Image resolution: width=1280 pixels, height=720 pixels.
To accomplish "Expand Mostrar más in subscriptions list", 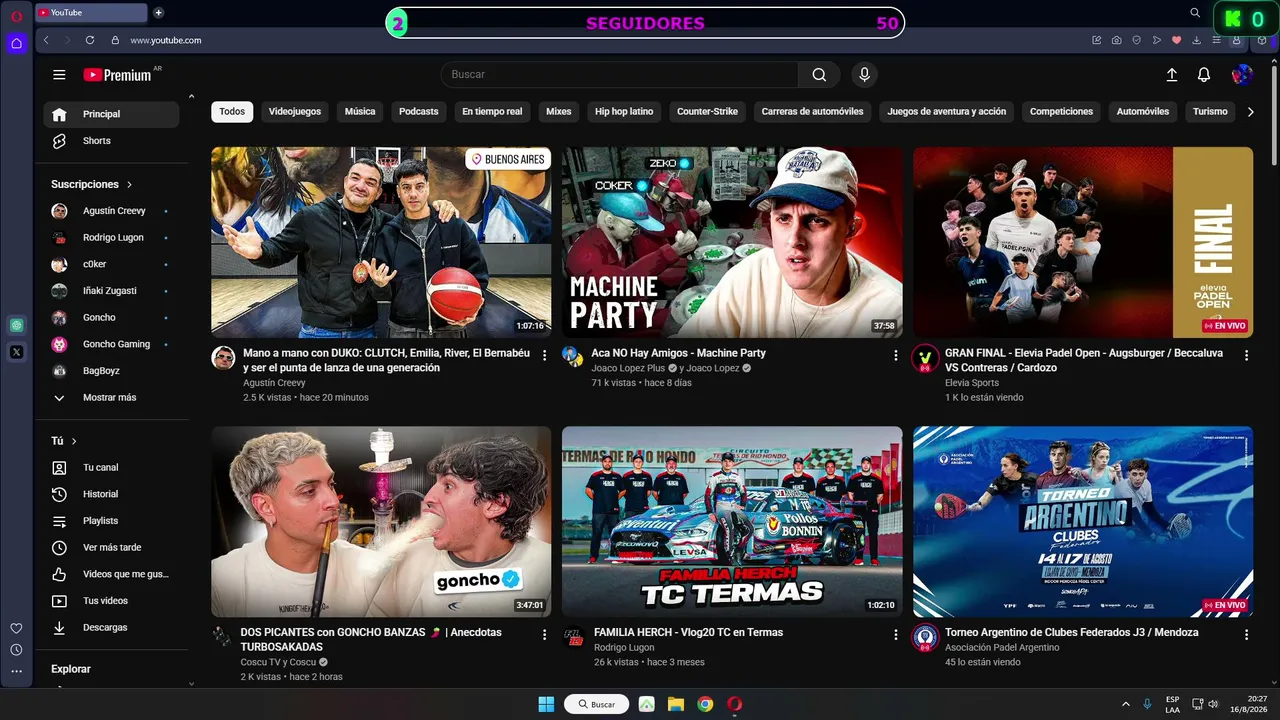I will 110,398.
